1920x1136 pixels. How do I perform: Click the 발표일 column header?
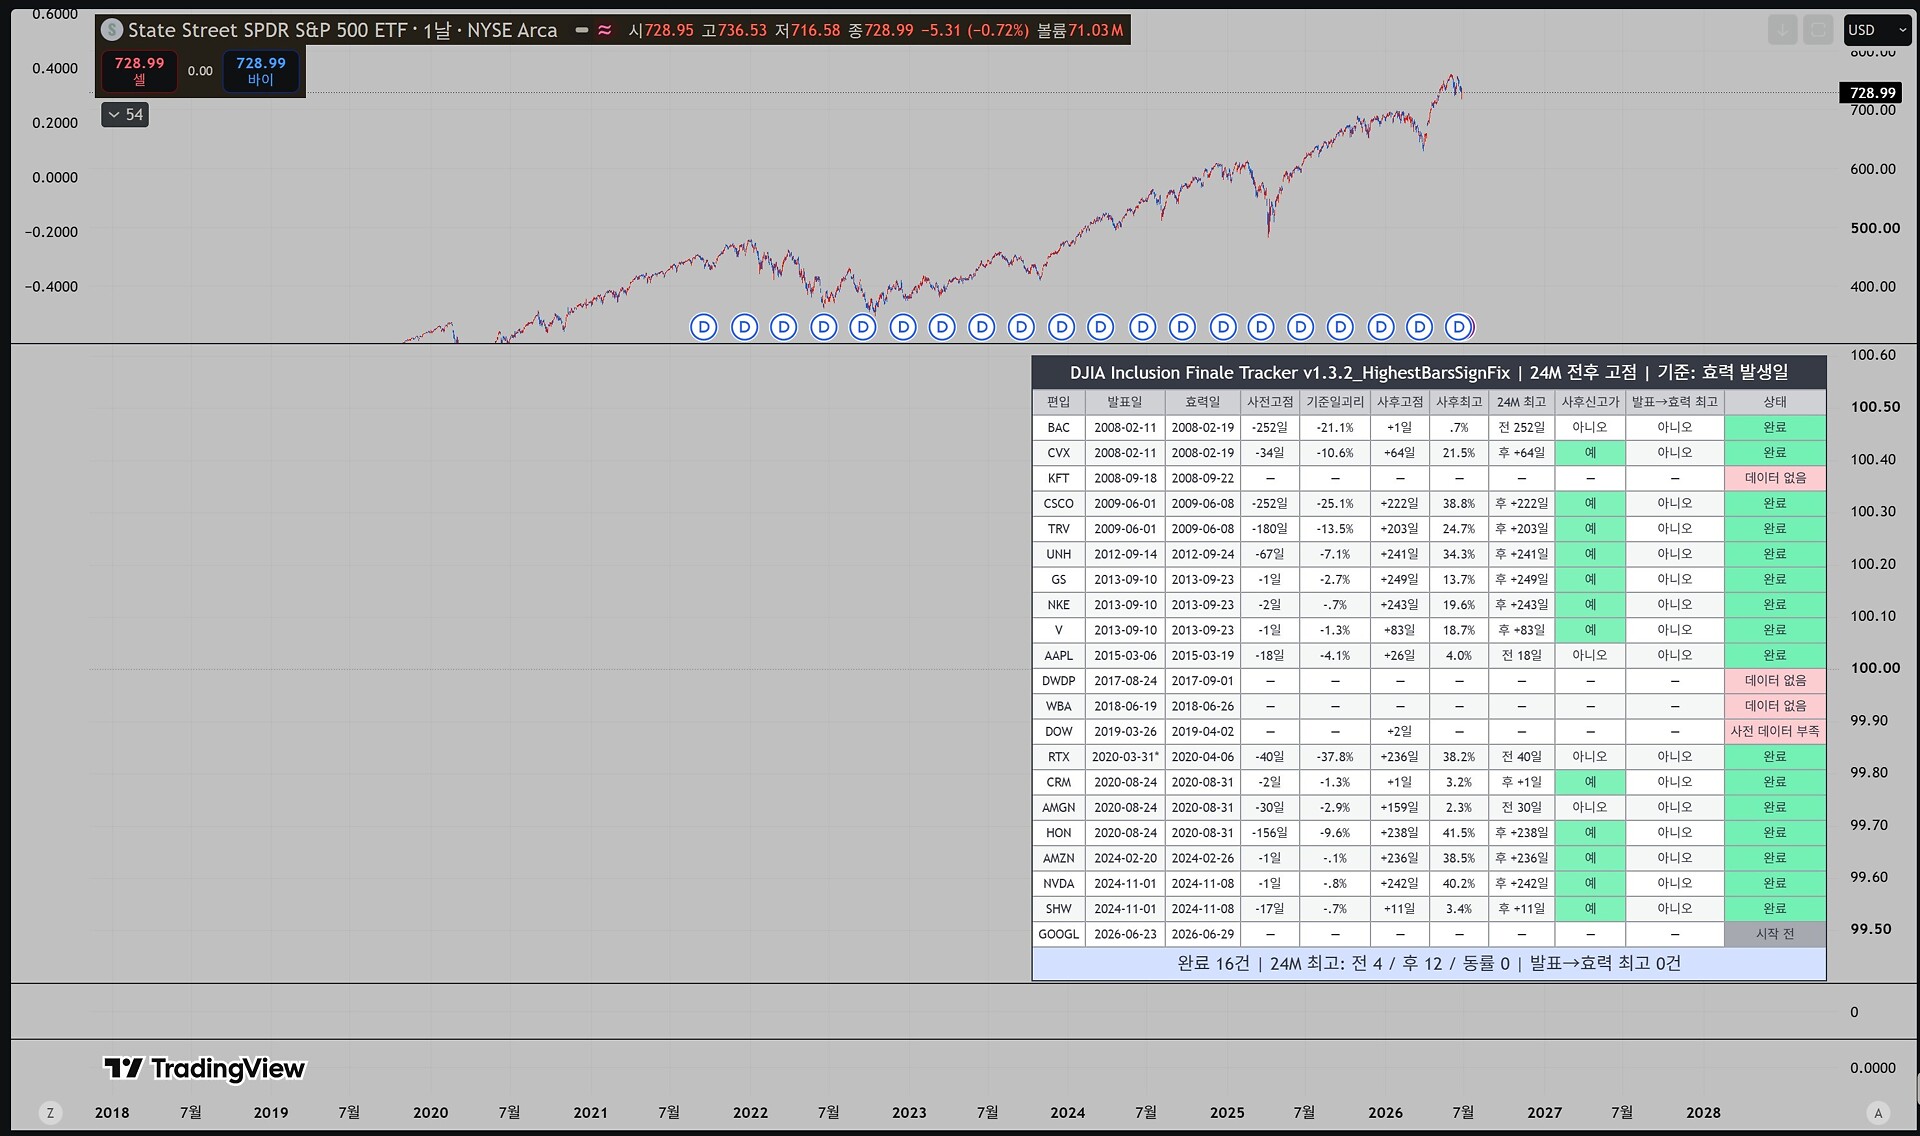1125,402
